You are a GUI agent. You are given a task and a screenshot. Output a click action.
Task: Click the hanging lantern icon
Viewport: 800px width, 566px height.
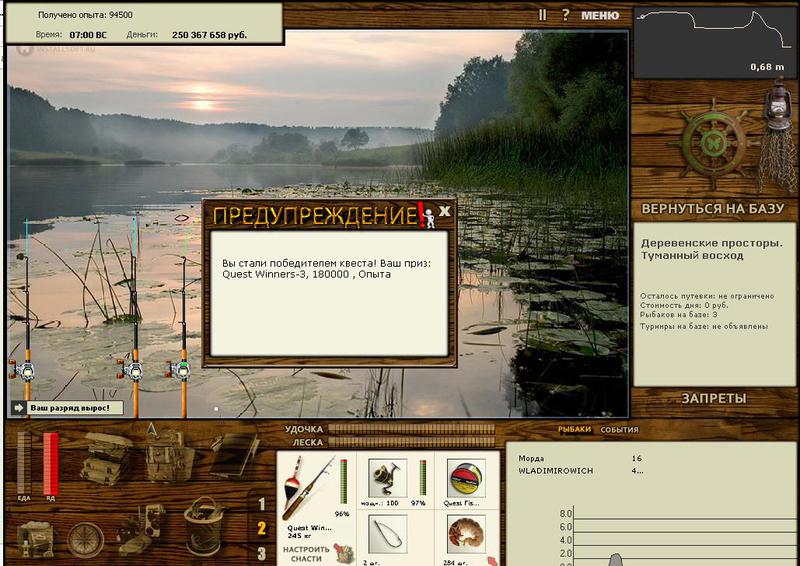777,104
